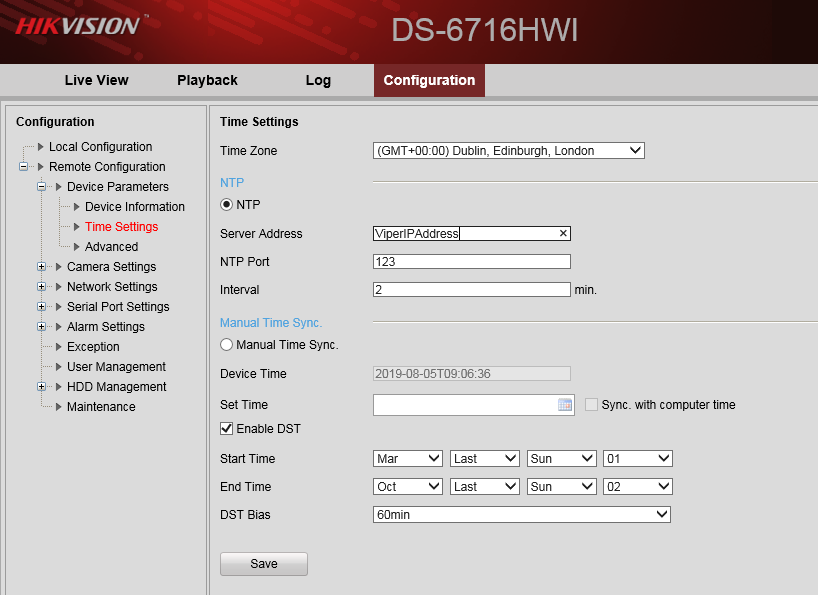The image size is (818, 595).
Task: Expand Network Settings tree node
Action: click(x=42, y=286)
